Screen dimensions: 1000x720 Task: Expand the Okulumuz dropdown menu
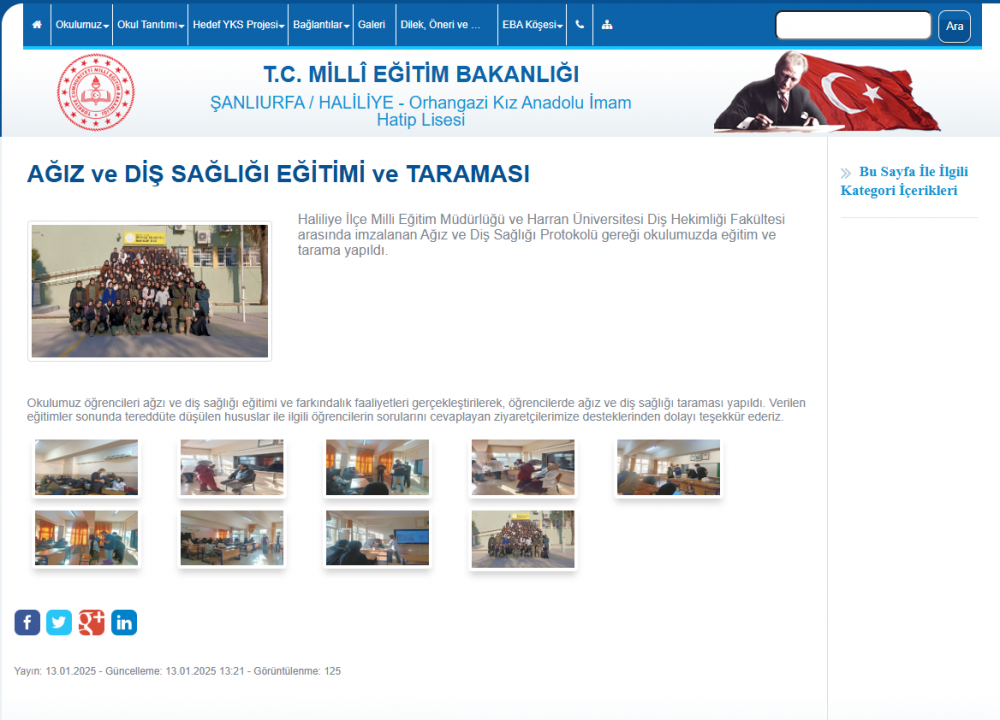click(82, 25)
